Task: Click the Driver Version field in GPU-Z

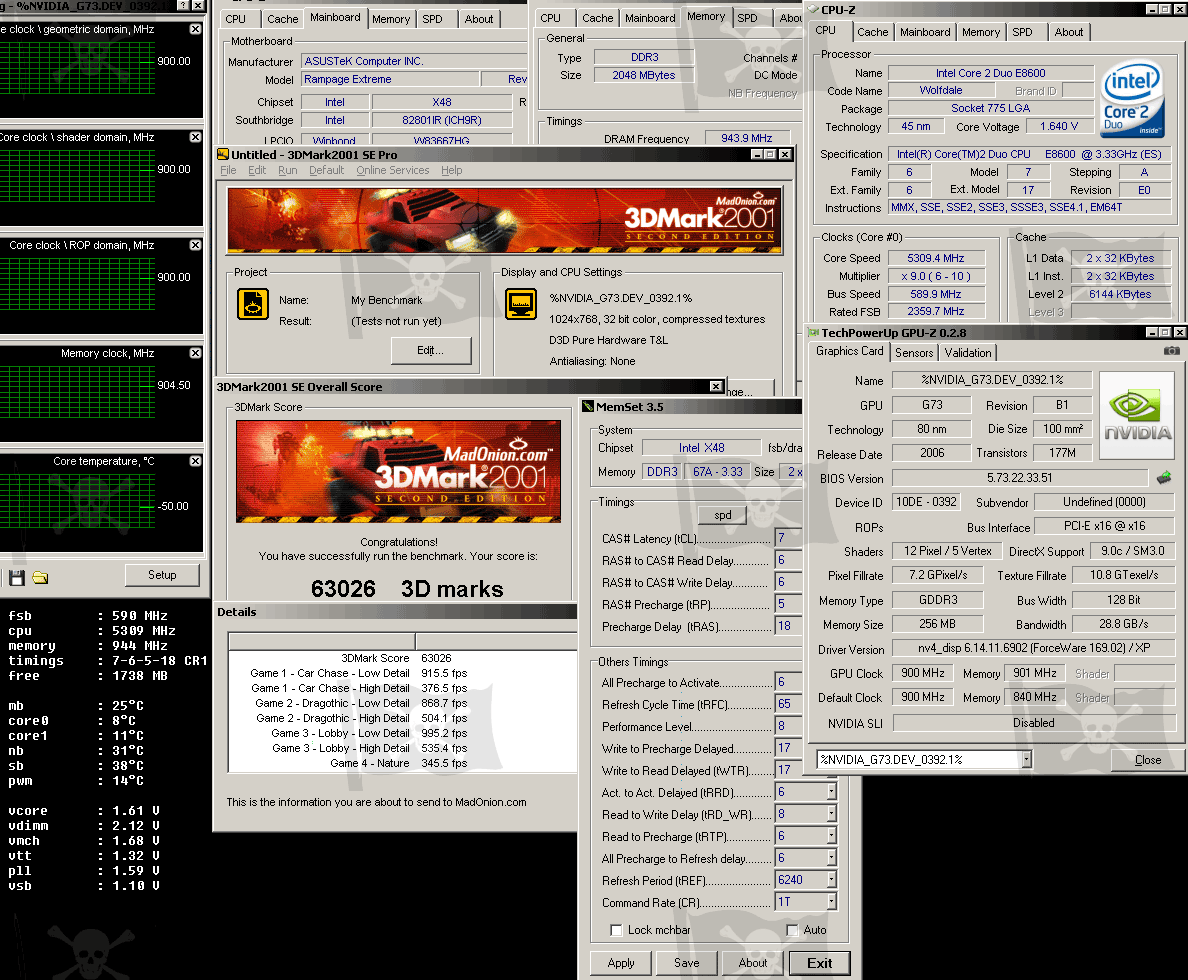Action: (1033, 648)
